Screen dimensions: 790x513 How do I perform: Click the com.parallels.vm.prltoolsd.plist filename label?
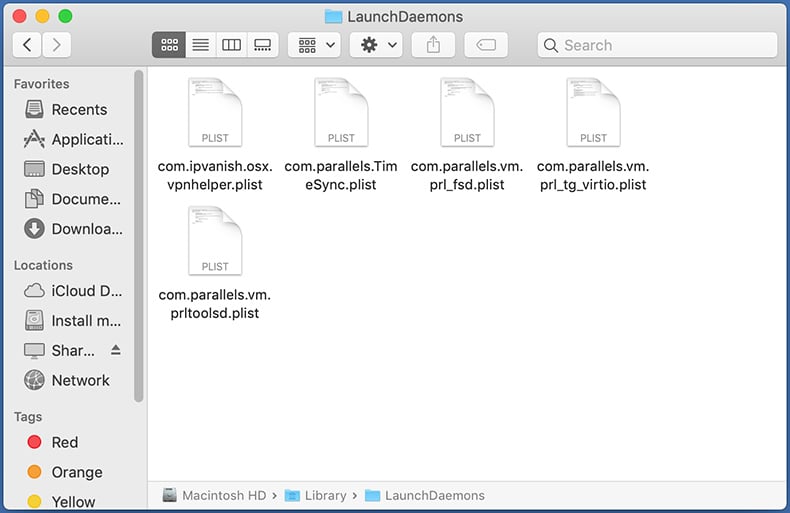pos(215,304)
